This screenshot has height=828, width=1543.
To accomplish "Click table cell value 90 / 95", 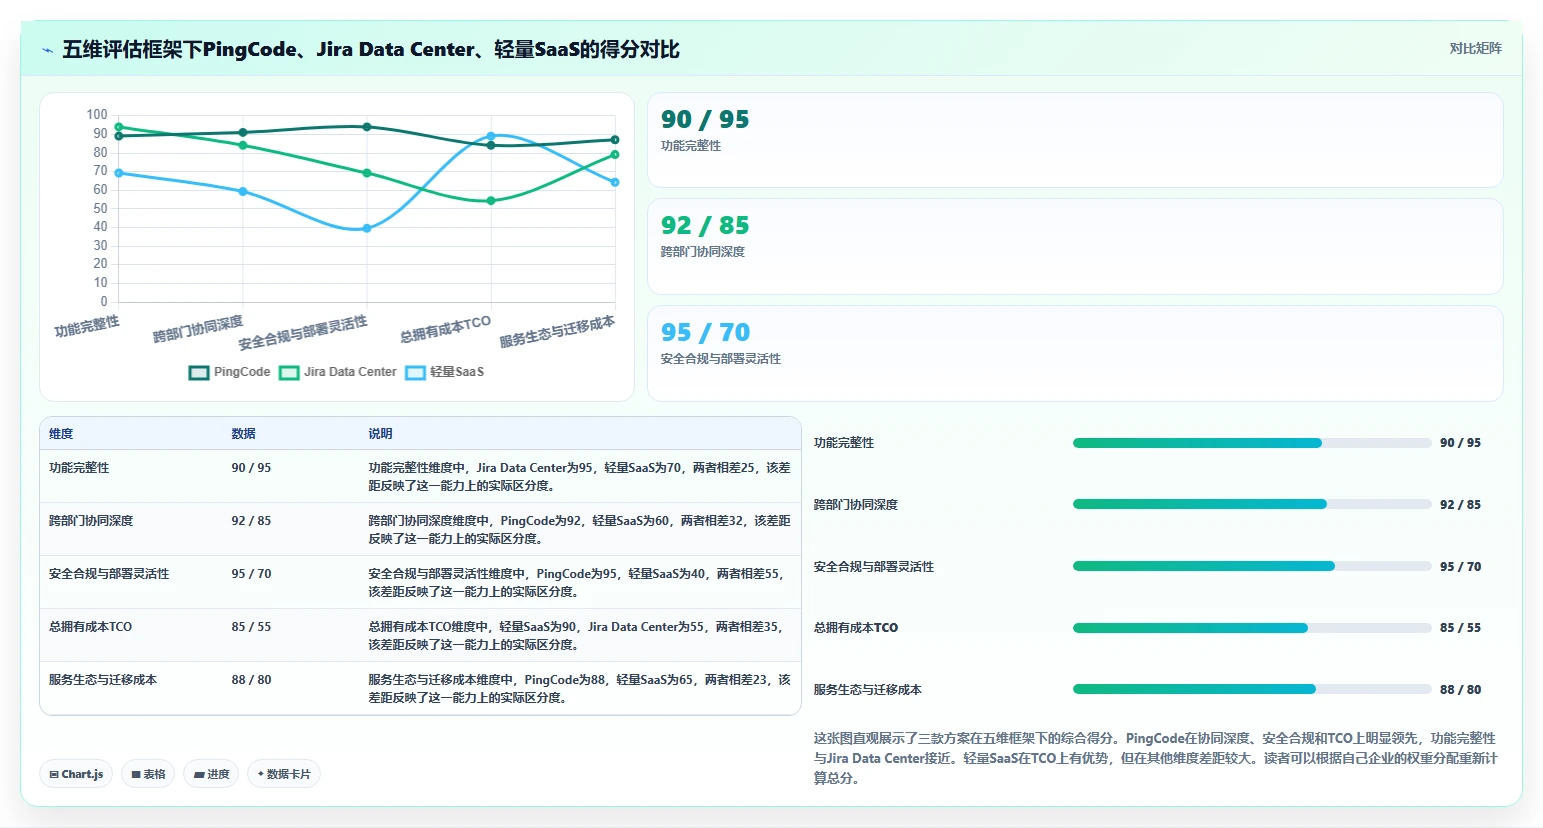I will [251, 468].
